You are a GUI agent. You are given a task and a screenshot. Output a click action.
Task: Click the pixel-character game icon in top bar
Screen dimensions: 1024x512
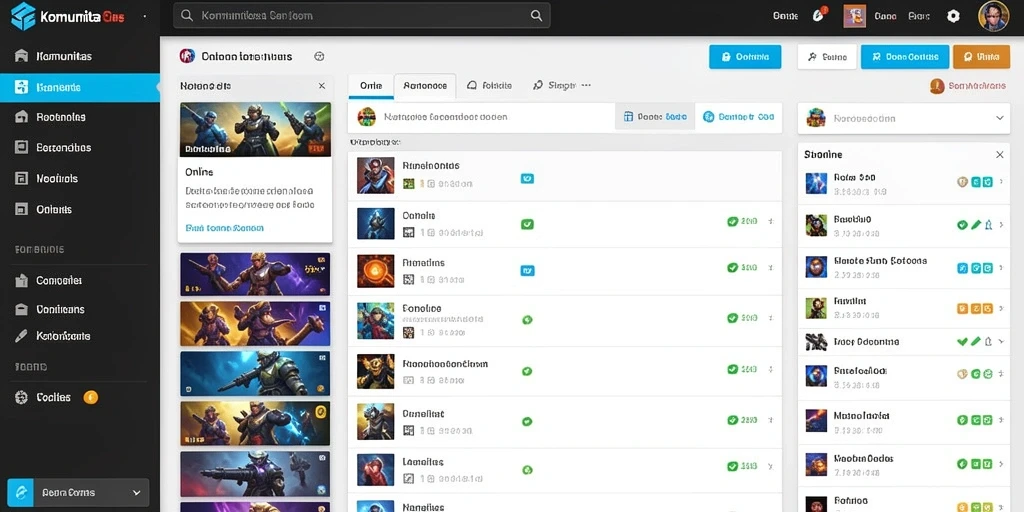point(854,16)
